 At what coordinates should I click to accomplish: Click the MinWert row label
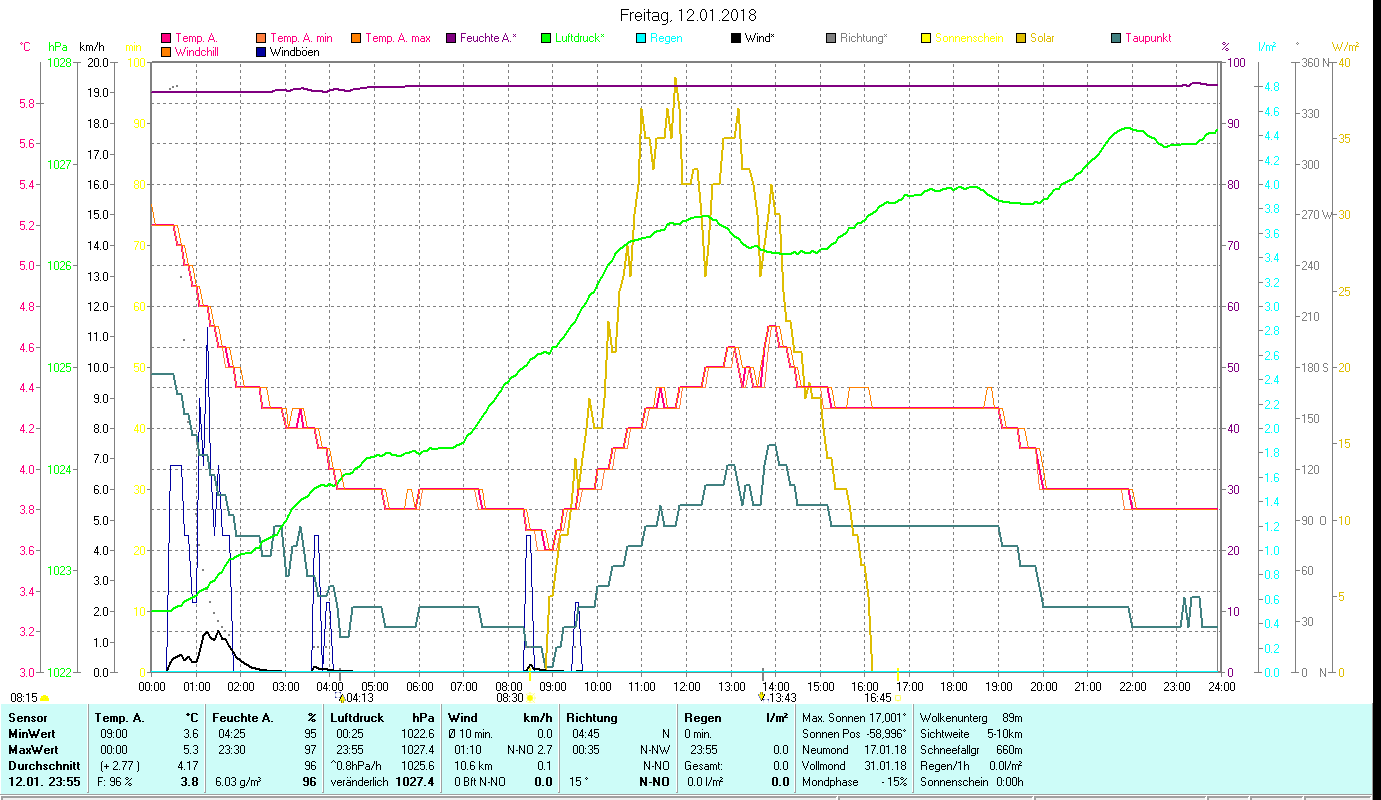click(31, 734)
